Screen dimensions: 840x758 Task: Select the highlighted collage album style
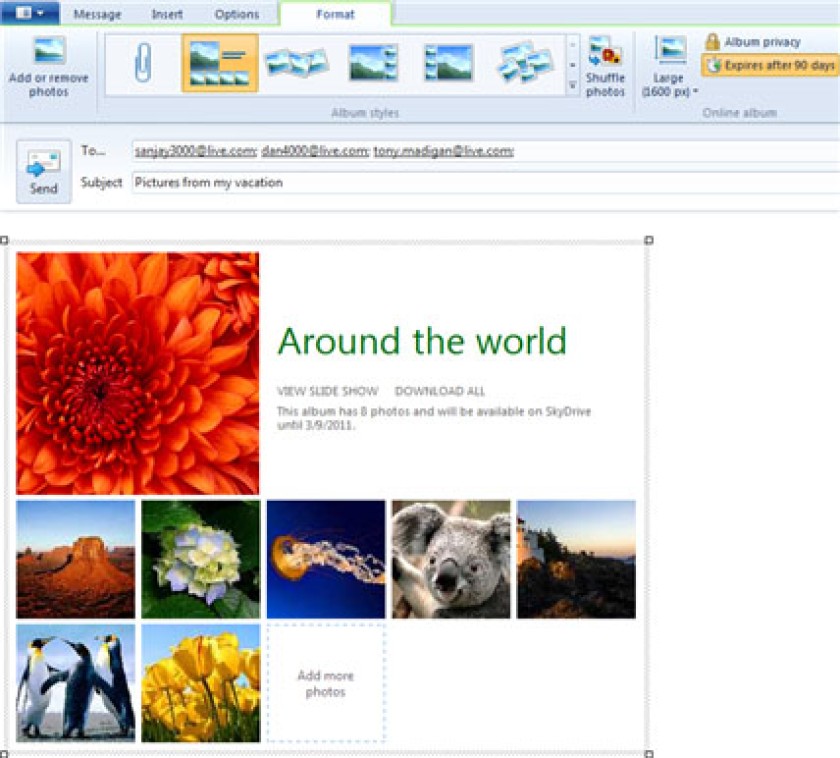click(220, 63)
